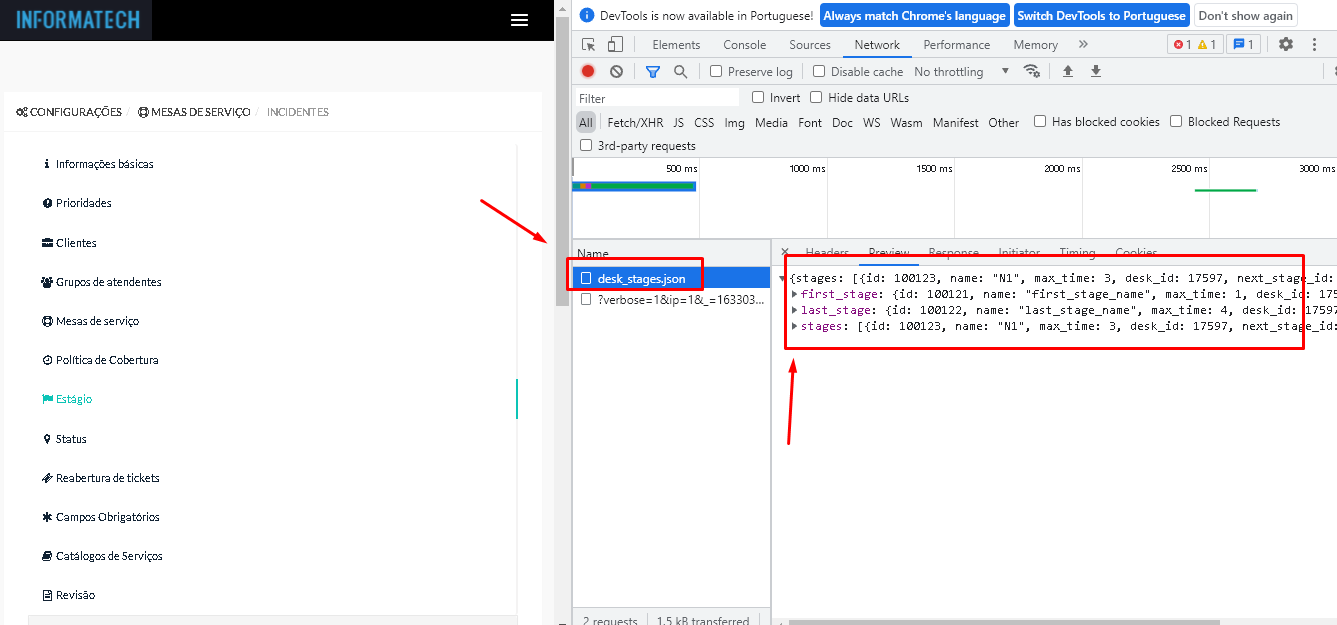Expand the first_stage object
The height and width of the screenshot is (625, 1337).
tap(795, 294)
